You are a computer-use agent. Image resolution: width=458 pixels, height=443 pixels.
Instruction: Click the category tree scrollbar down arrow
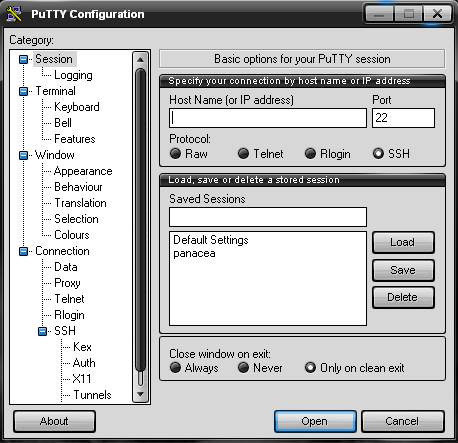[140, 394]
